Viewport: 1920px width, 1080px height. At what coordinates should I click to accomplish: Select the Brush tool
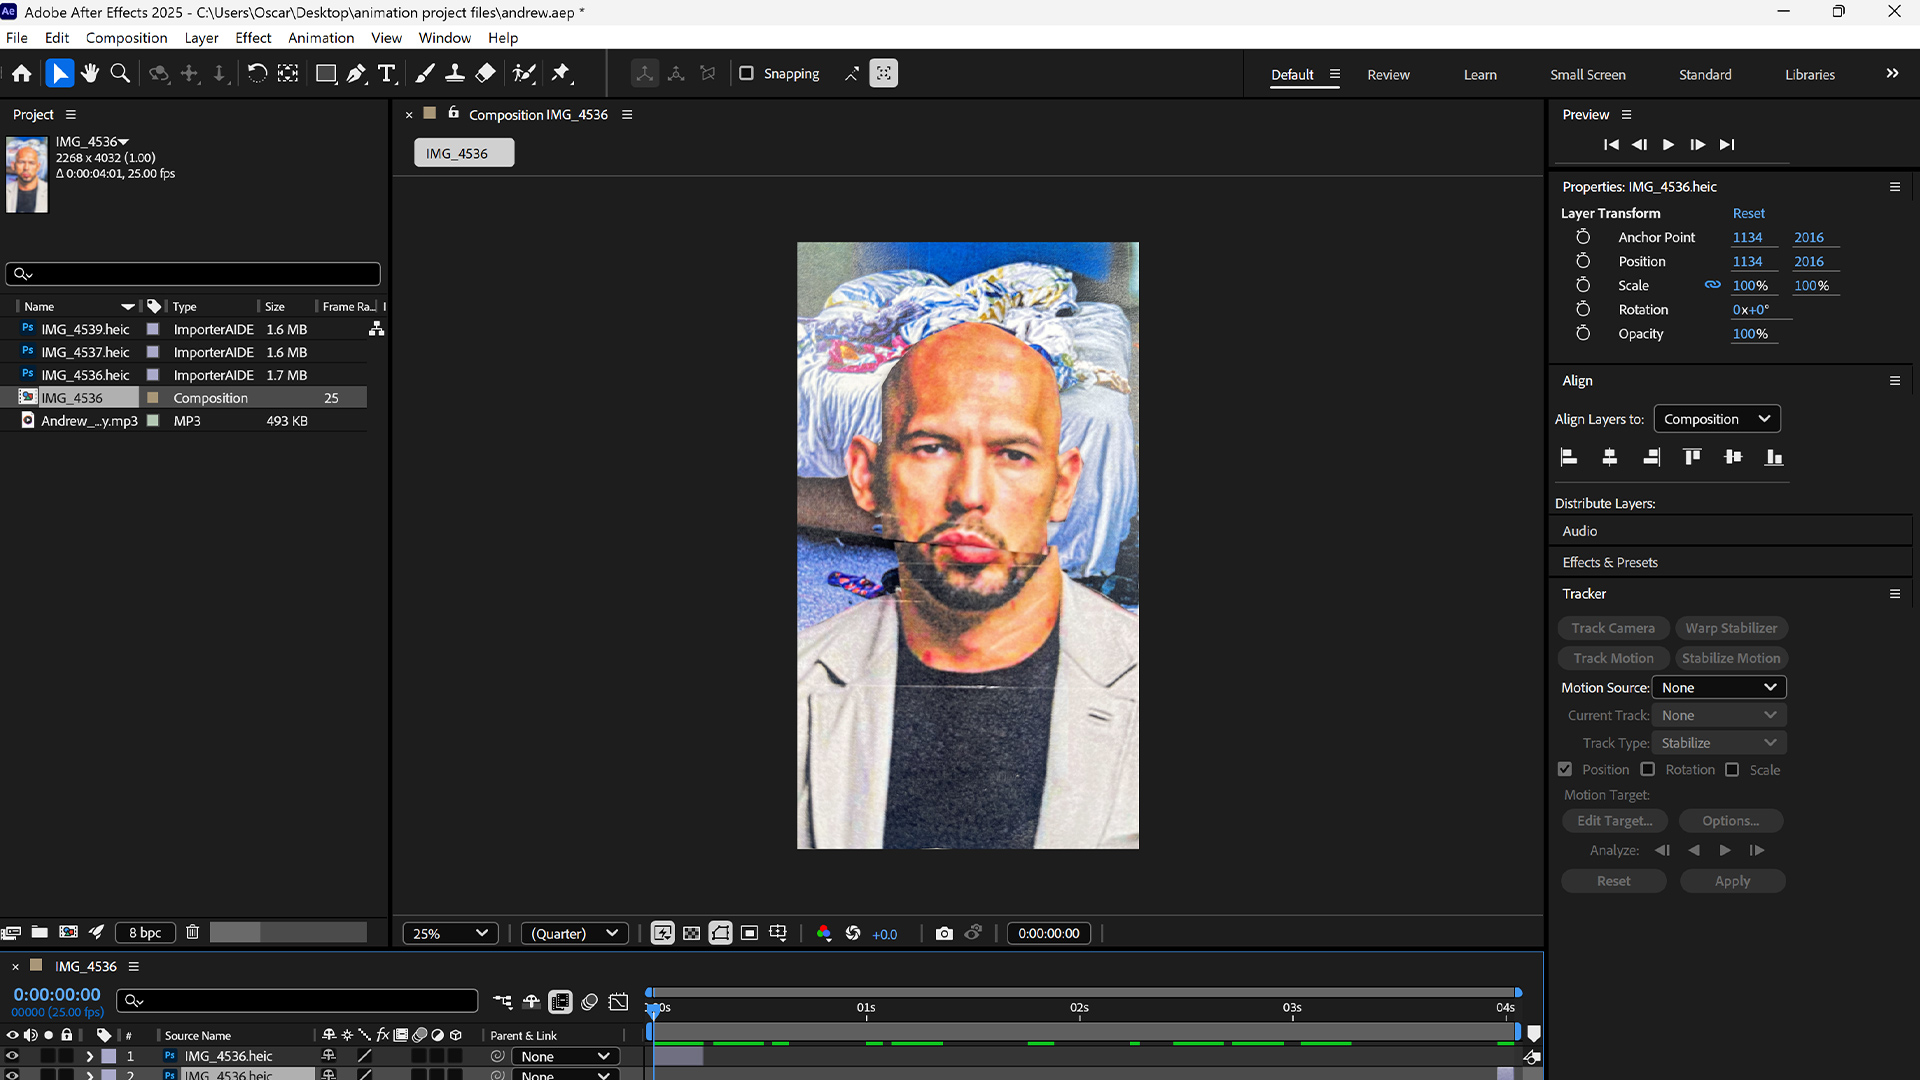[x=425, y=73]
